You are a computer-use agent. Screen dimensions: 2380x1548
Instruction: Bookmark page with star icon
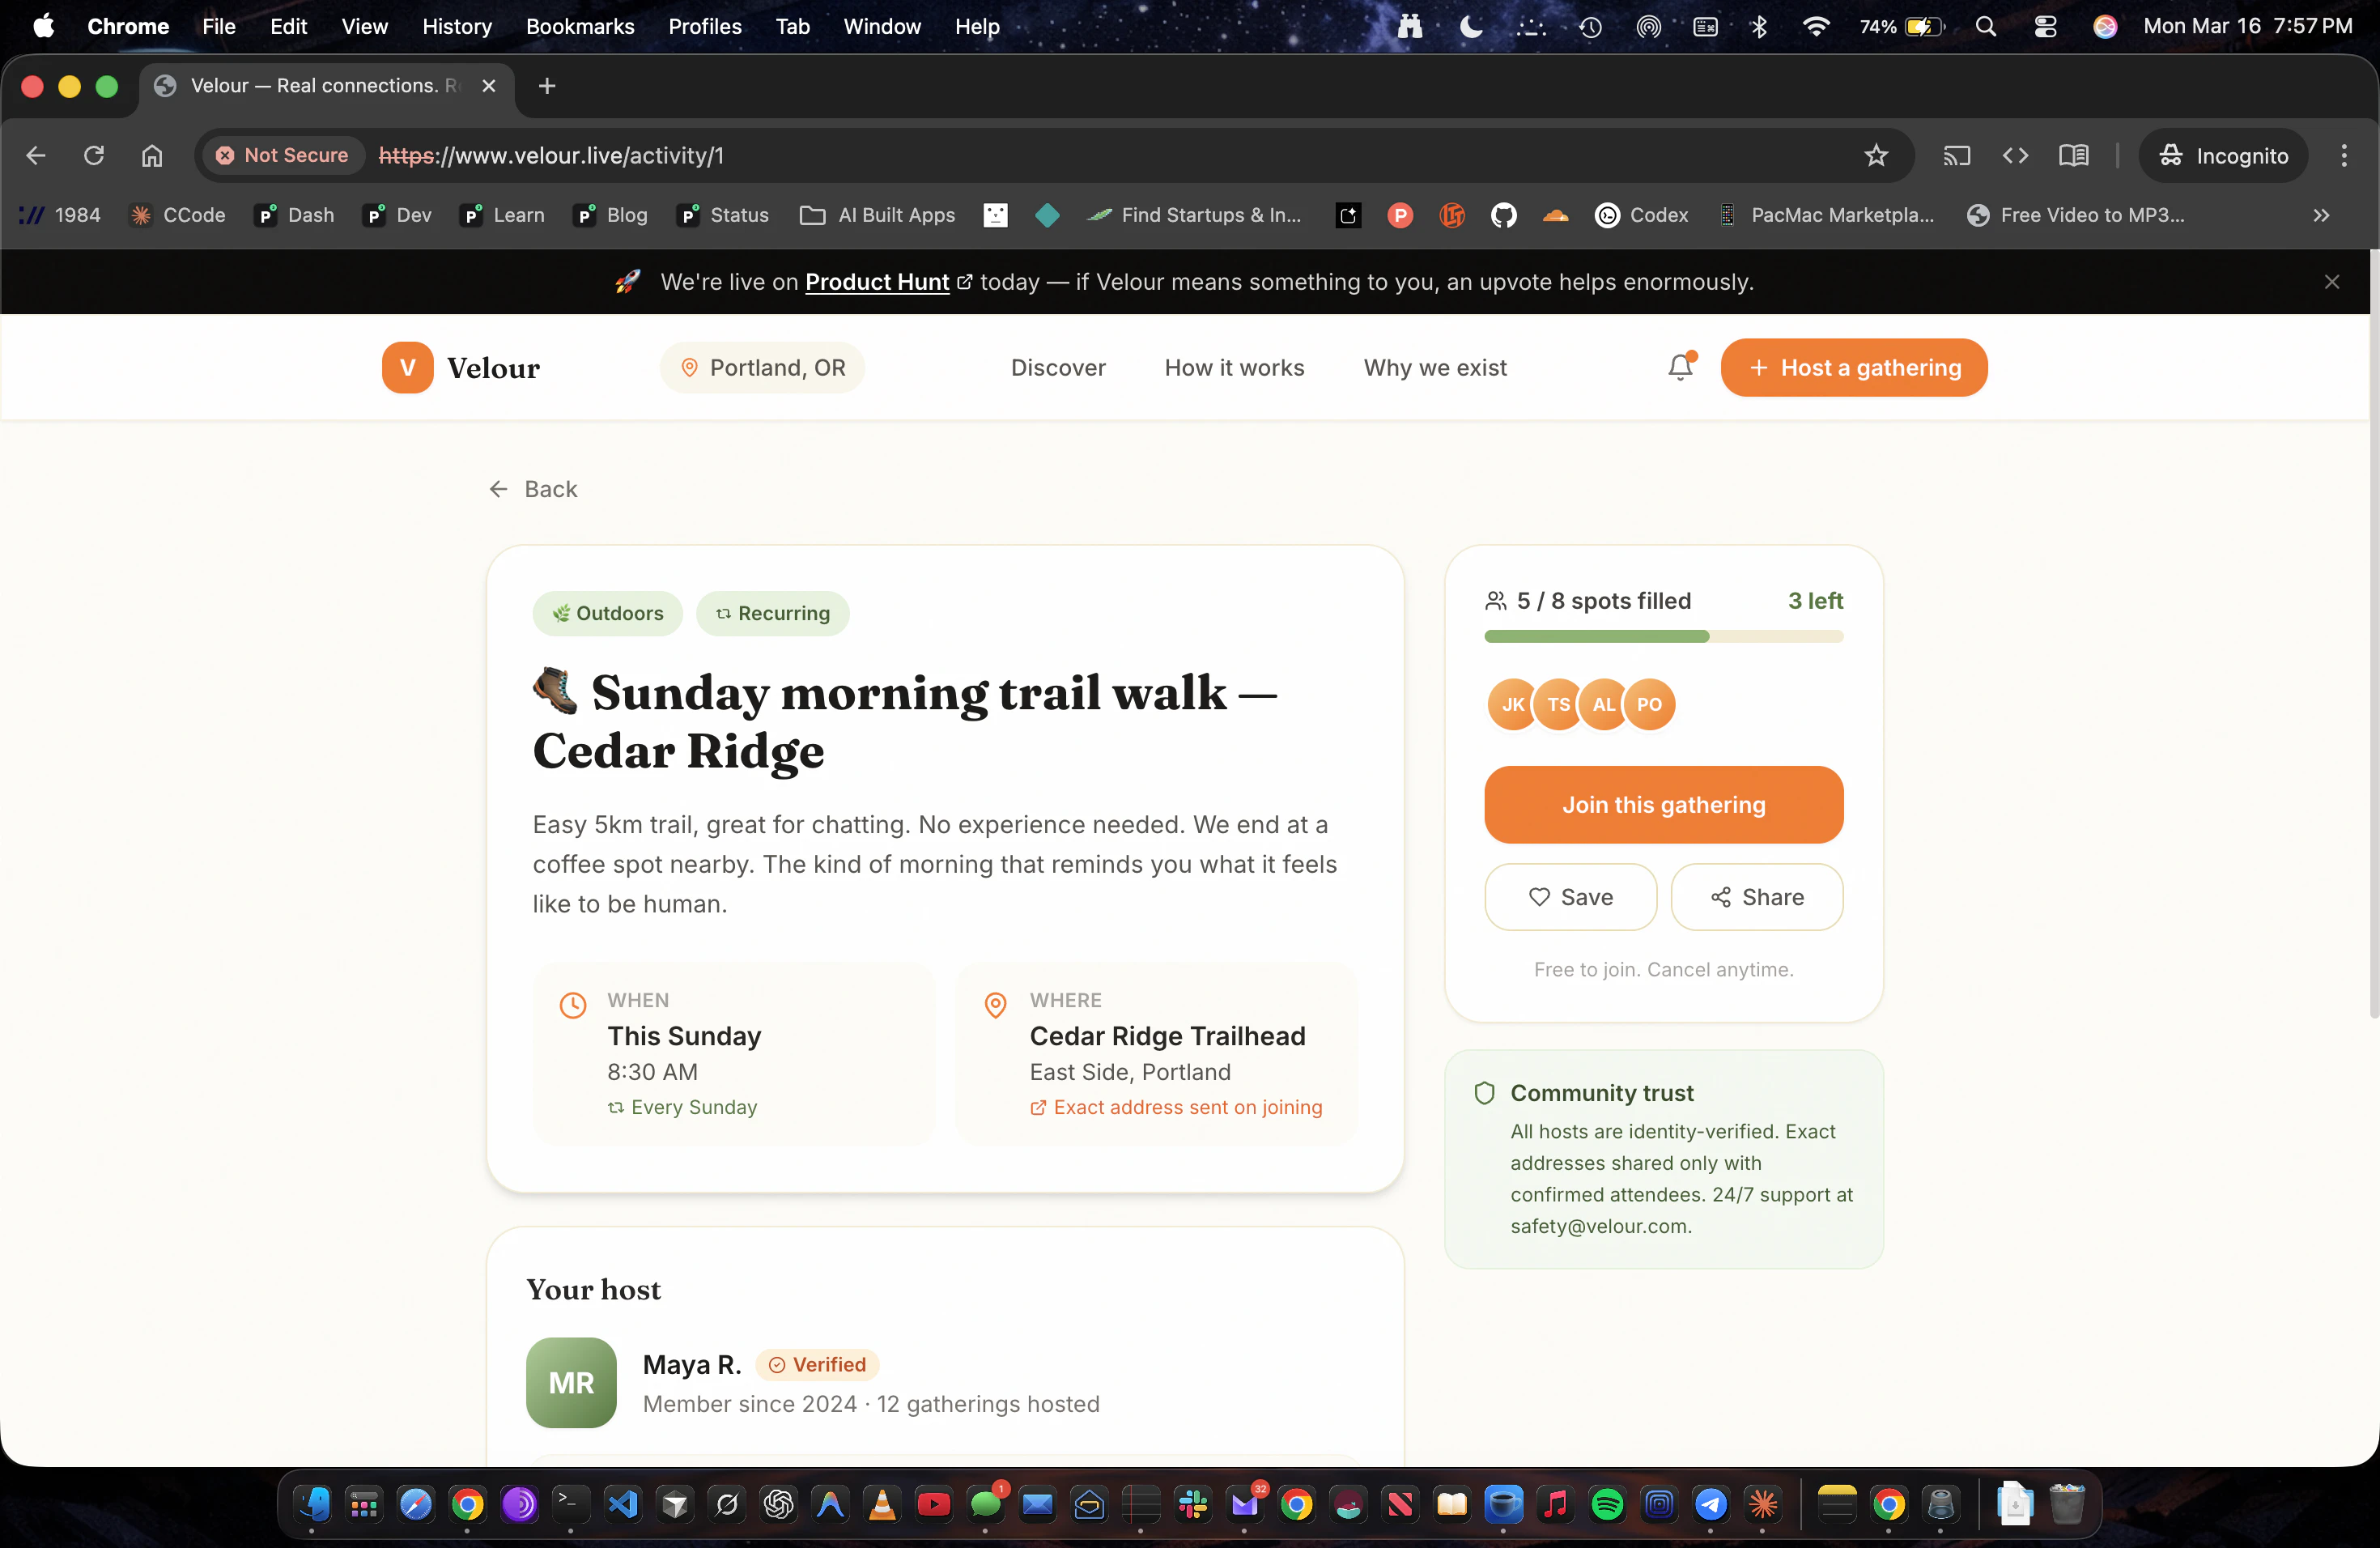[1876, 156]
